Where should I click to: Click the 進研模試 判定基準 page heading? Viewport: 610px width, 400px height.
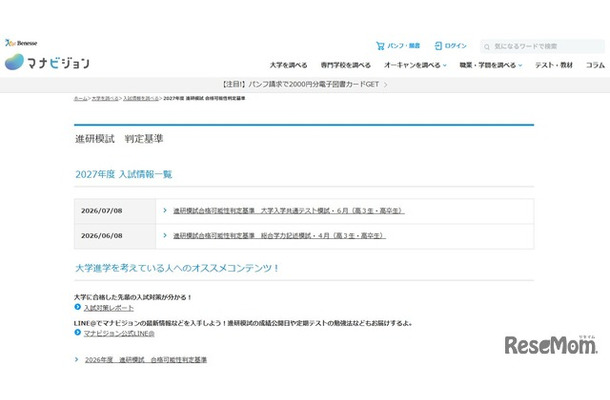click(119, 139)
